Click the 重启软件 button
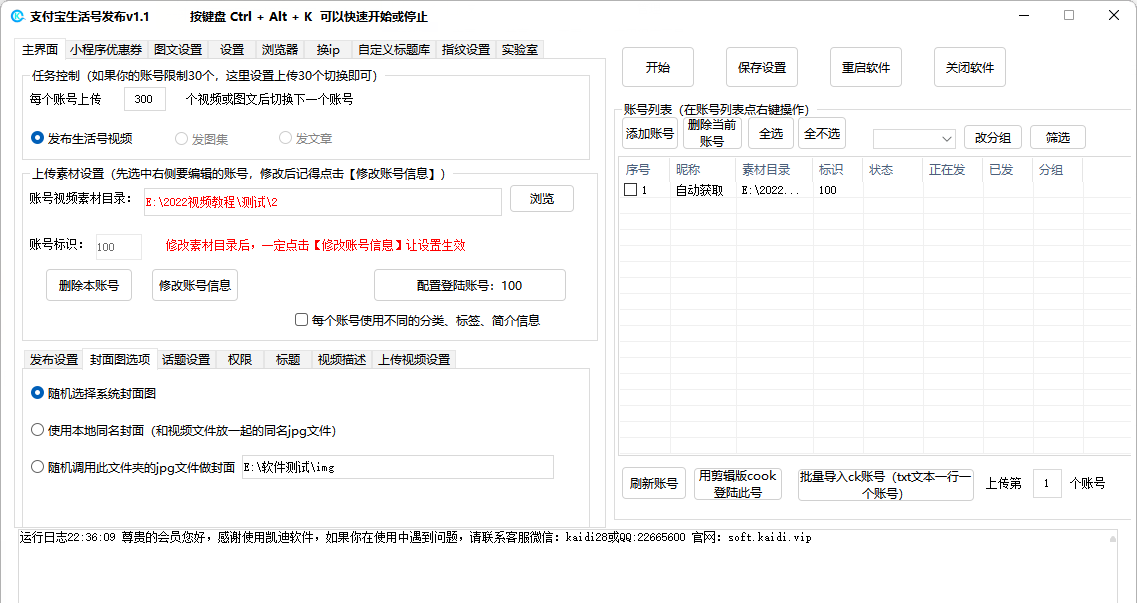1137x603 pixels. click(866, 67)
